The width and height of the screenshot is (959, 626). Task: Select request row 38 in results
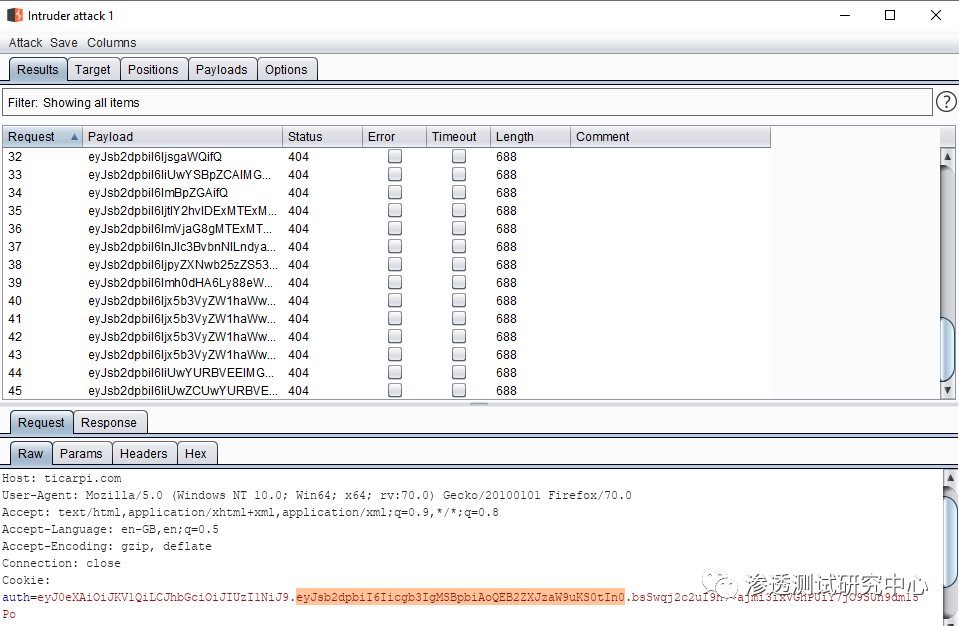point(180,264)
